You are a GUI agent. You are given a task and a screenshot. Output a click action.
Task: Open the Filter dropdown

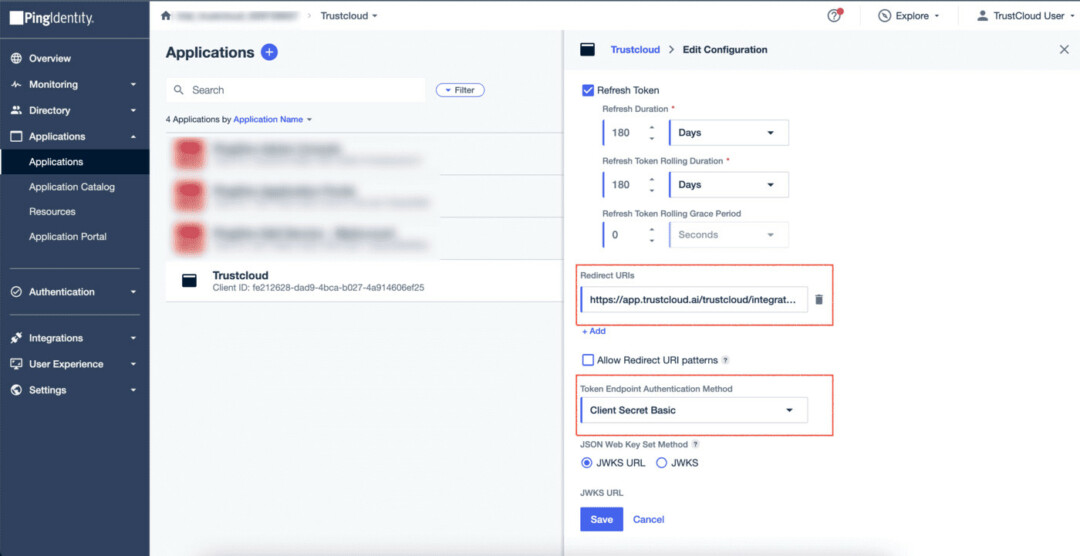click(460, 90)
